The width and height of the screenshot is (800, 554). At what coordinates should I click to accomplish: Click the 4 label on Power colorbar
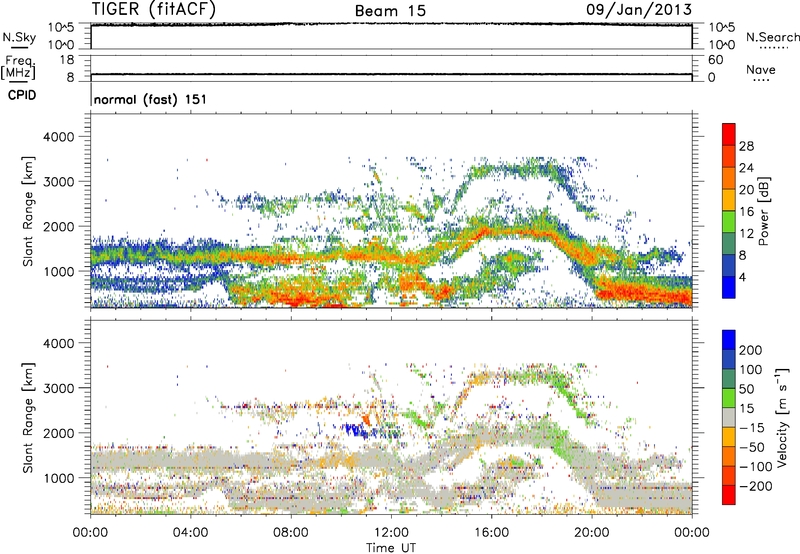coord(743,277)
